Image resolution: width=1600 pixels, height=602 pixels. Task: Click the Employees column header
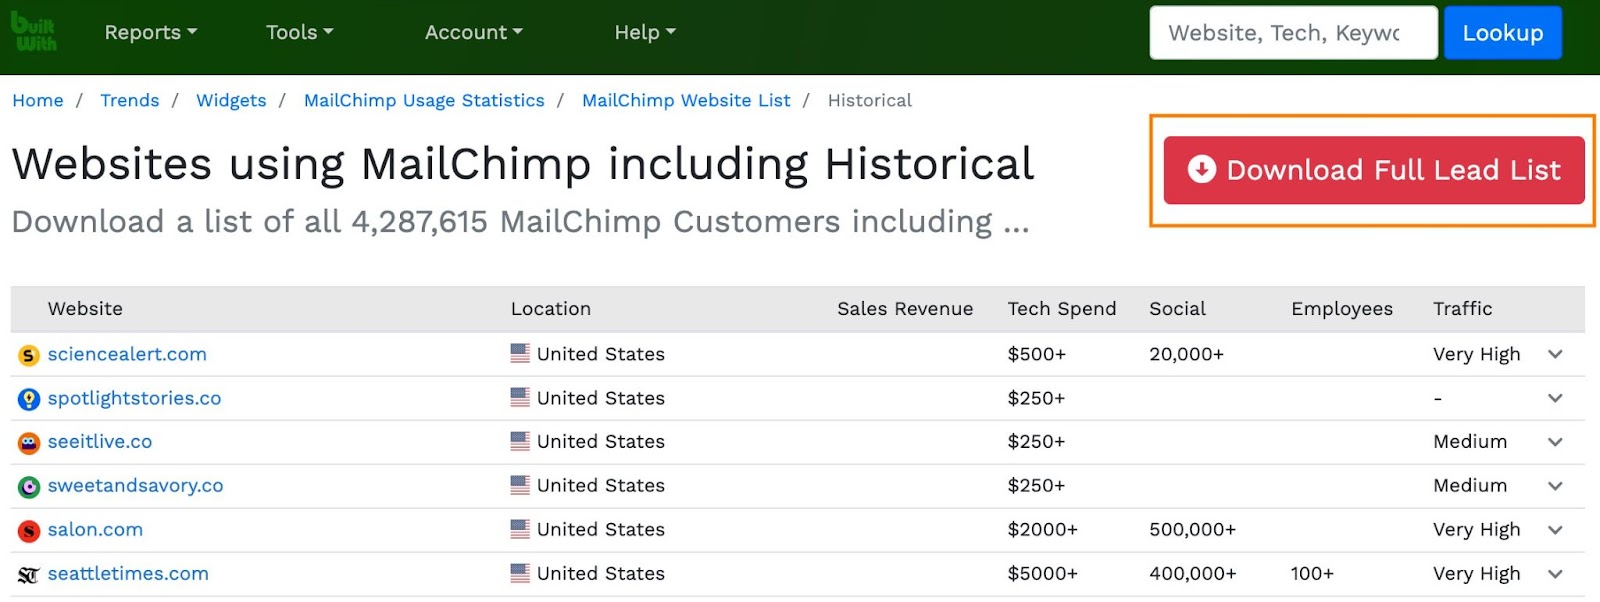point(1342,309)
